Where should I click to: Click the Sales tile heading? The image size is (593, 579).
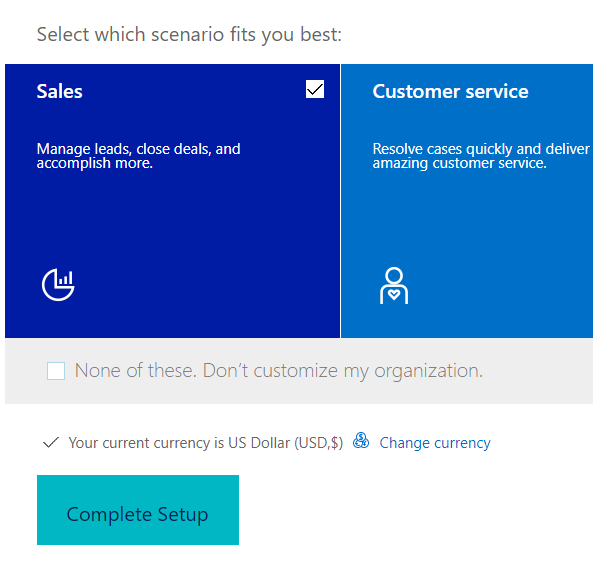tap(59, 92)
